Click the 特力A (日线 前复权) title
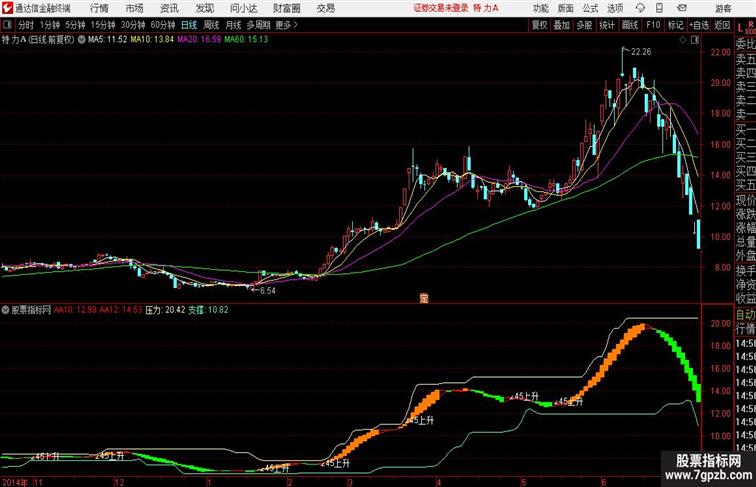This screenshot has height=487, width=756. pyautogui.click(x=38, y=40)
